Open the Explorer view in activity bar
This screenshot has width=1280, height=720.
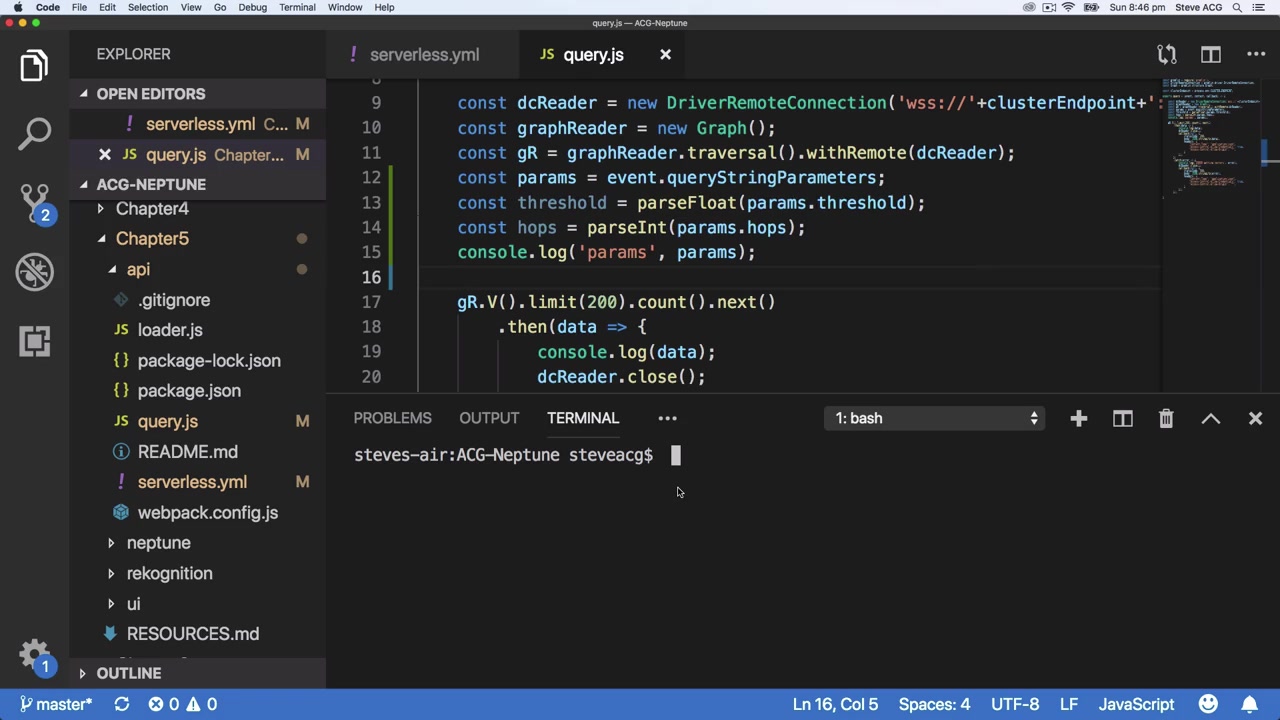(x=34, y=66)
